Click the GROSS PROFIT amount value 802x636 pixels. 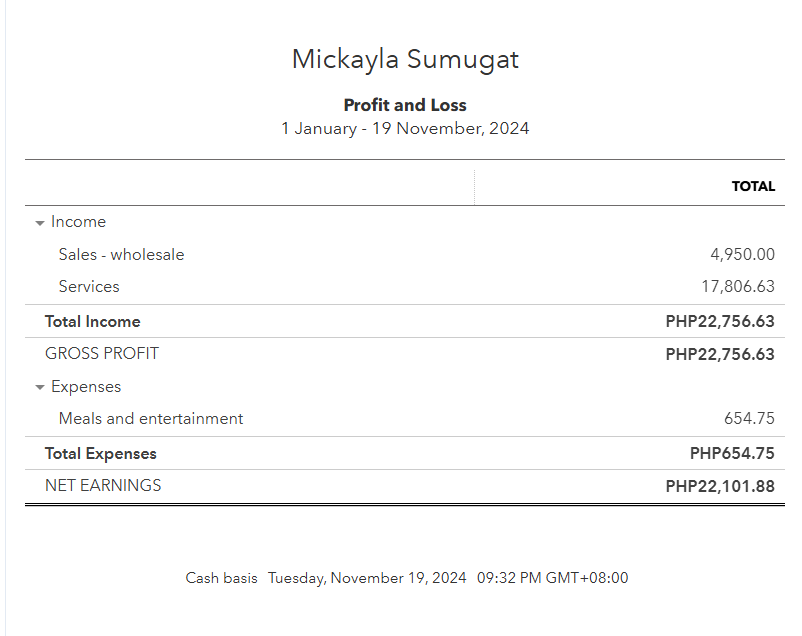[x=720, y=354]
